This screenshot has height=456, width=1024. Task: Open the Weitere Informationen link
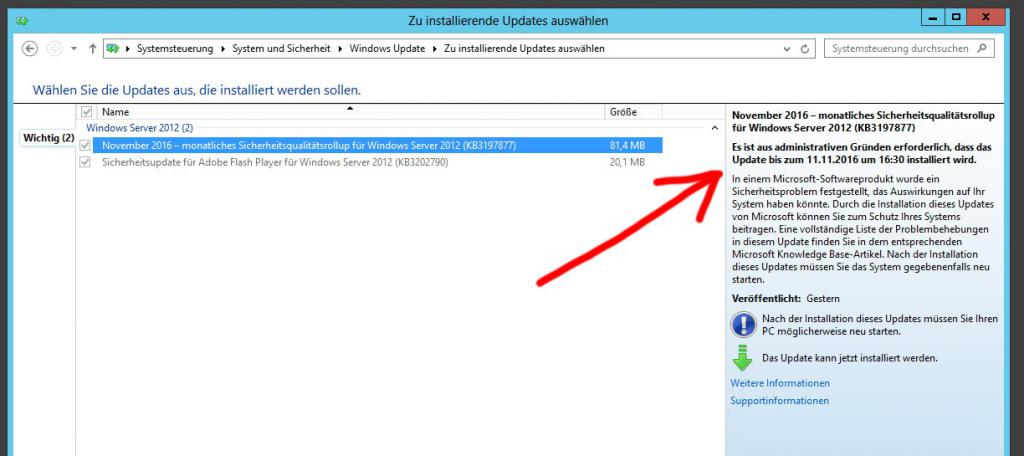click(x=780, y=383)
